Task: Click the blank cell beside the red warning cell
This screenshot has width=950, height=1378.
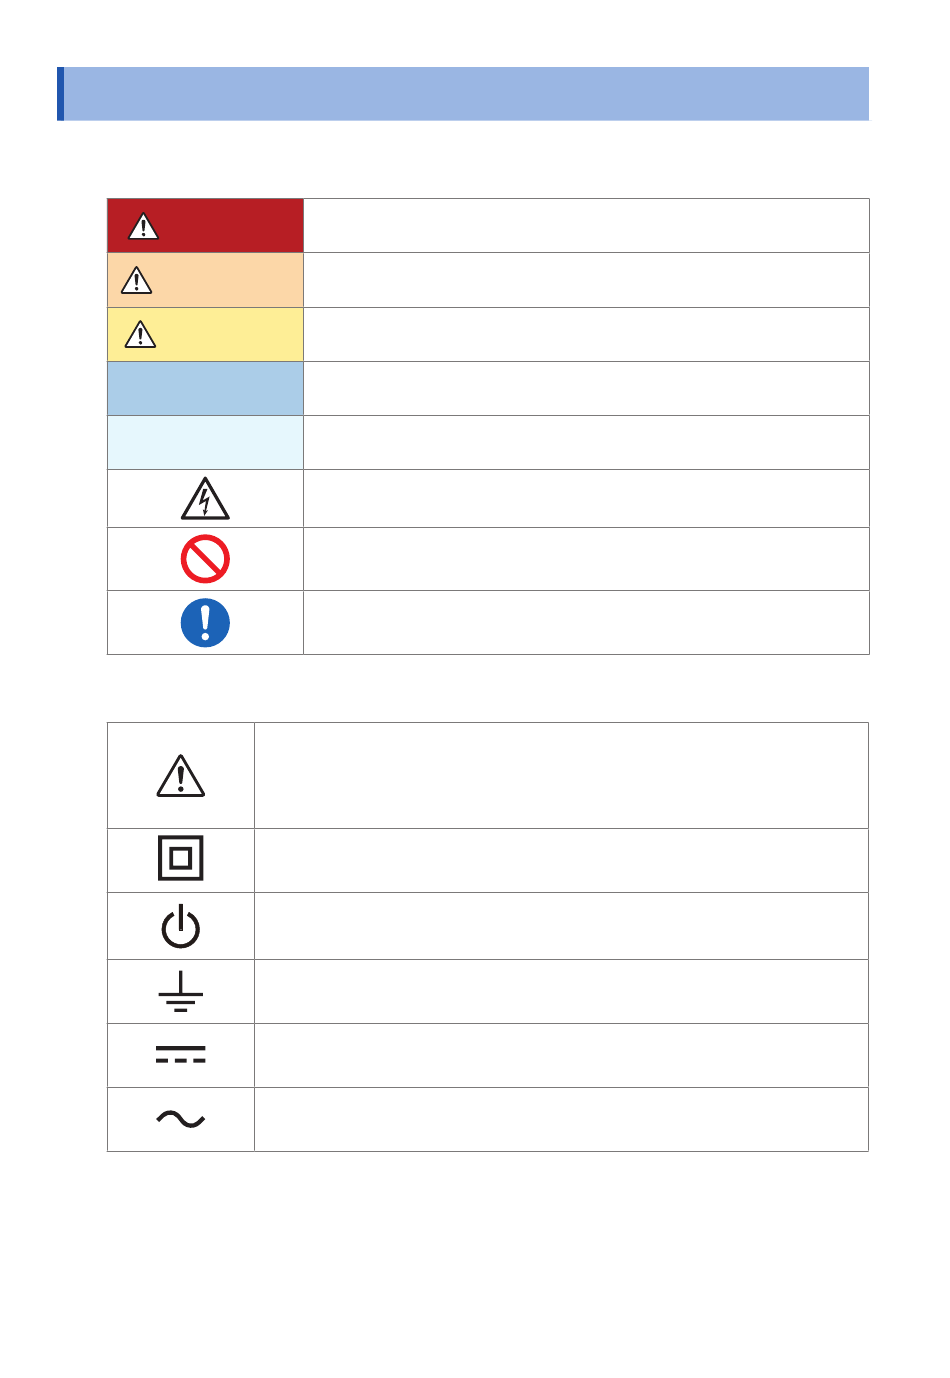Action: 586,226
